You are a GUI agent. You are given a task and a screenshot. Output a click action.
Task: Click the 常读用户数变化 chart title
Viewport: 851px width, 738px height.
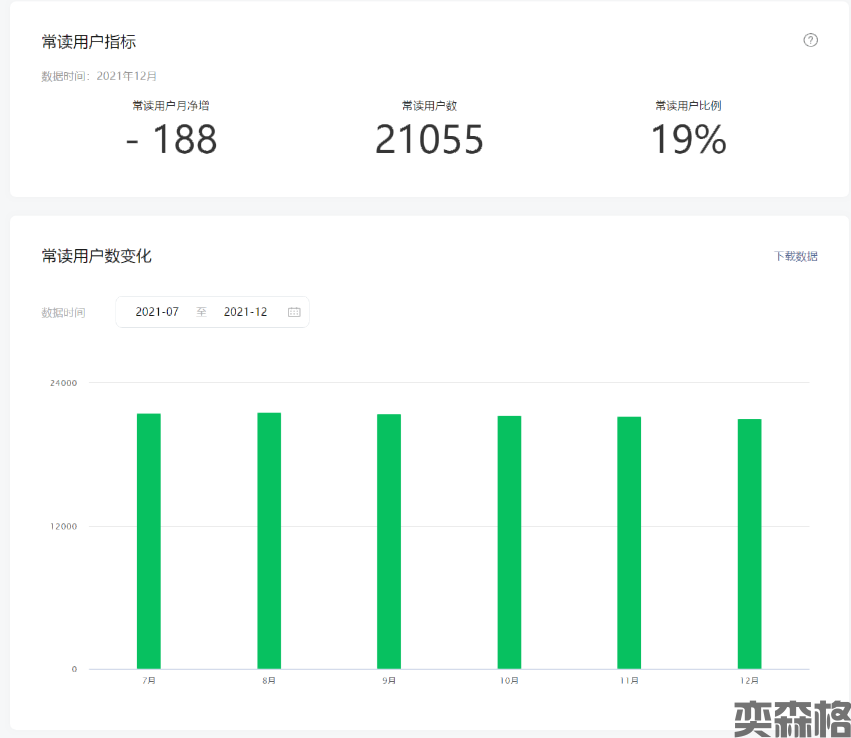click(x=97, y=256)
